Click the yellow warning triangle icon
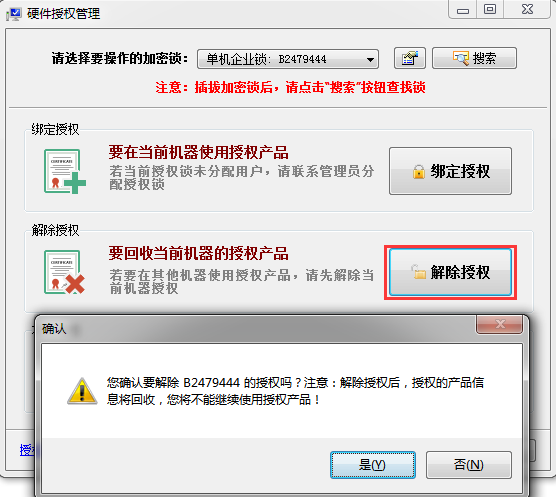This screenshot has width=556, height=497. (82, 391)
